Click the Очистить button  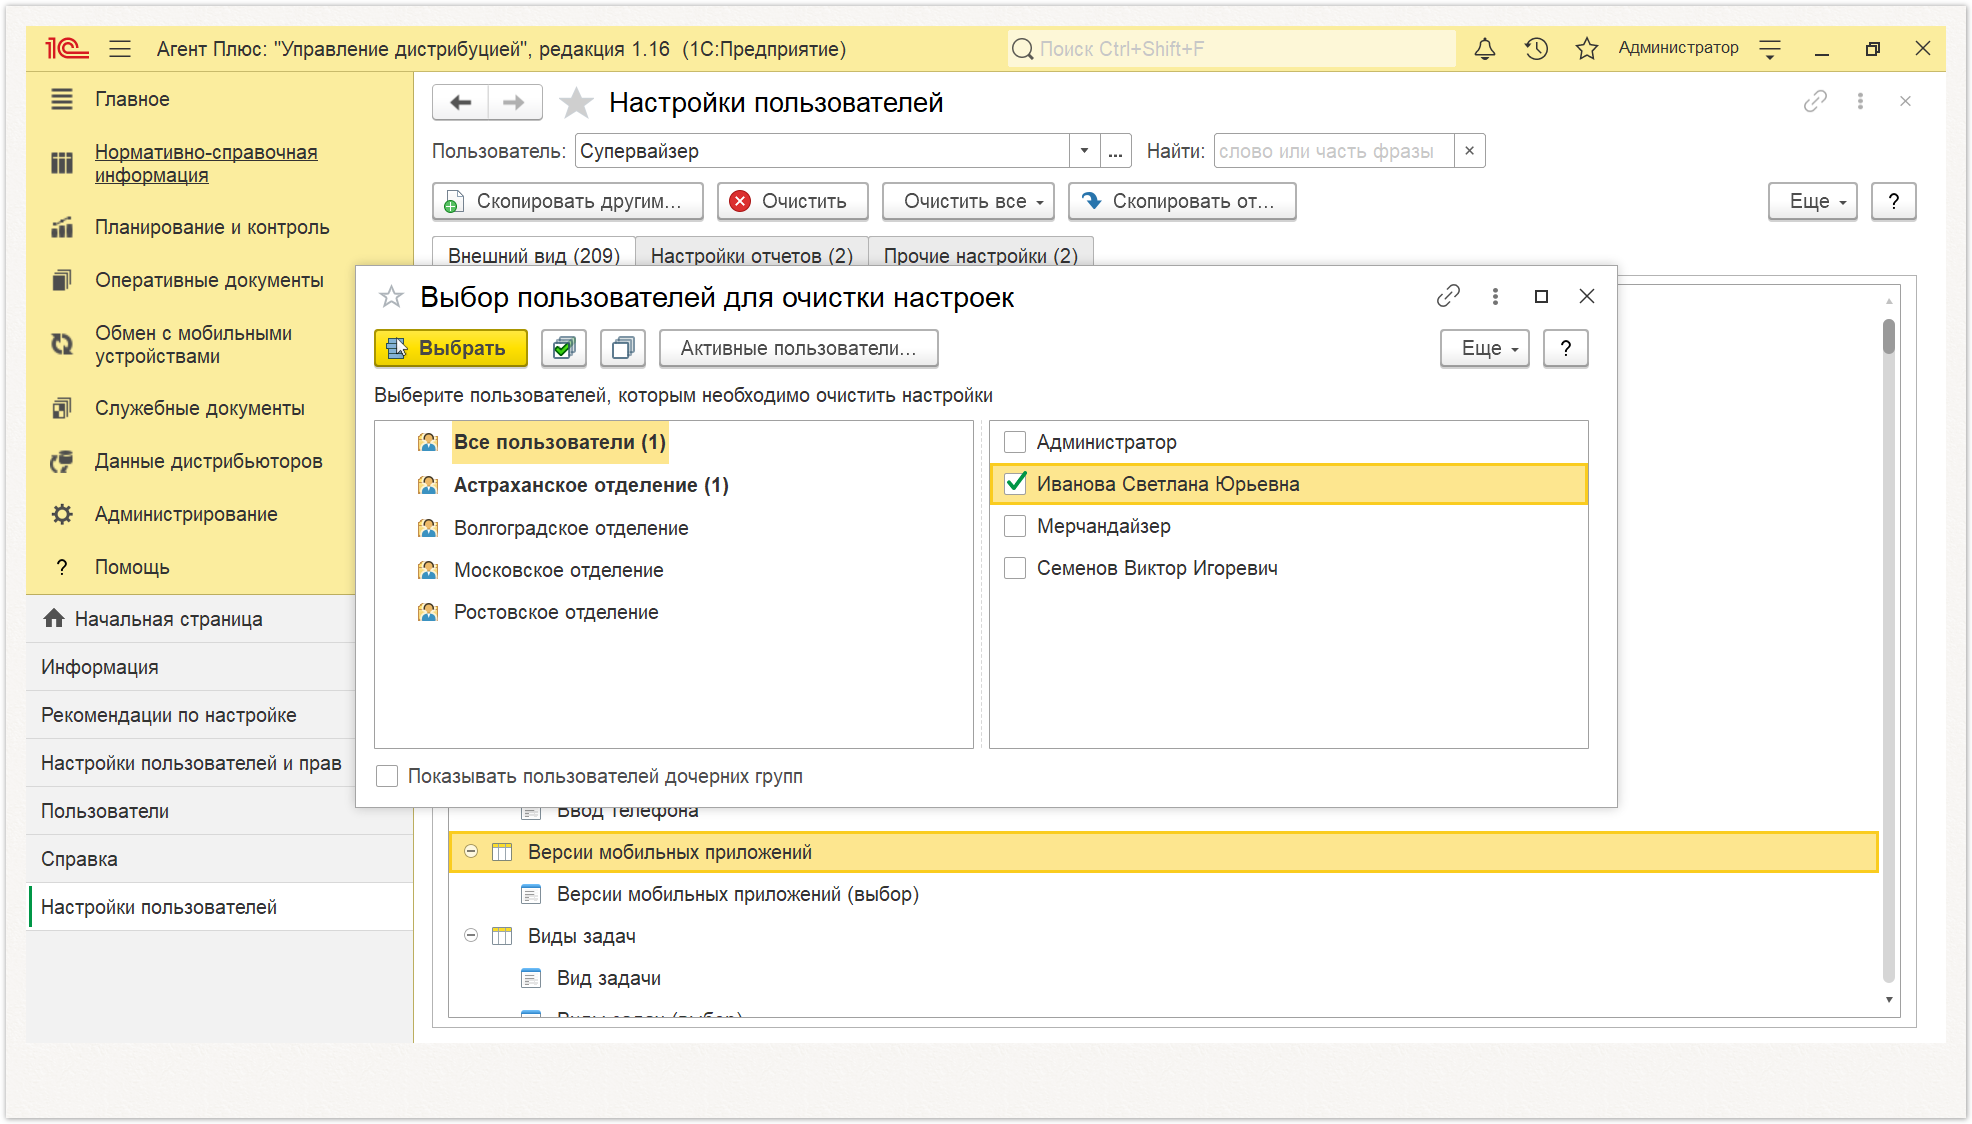pos(793,201)
